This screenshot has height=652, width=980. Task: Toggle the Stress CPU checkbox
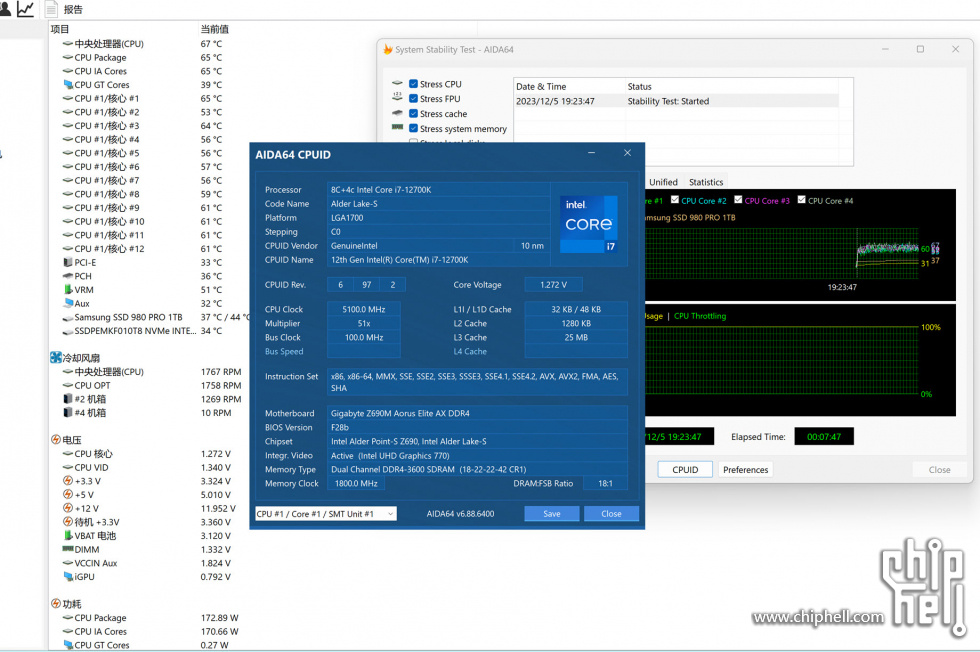(x=413, y=84)
